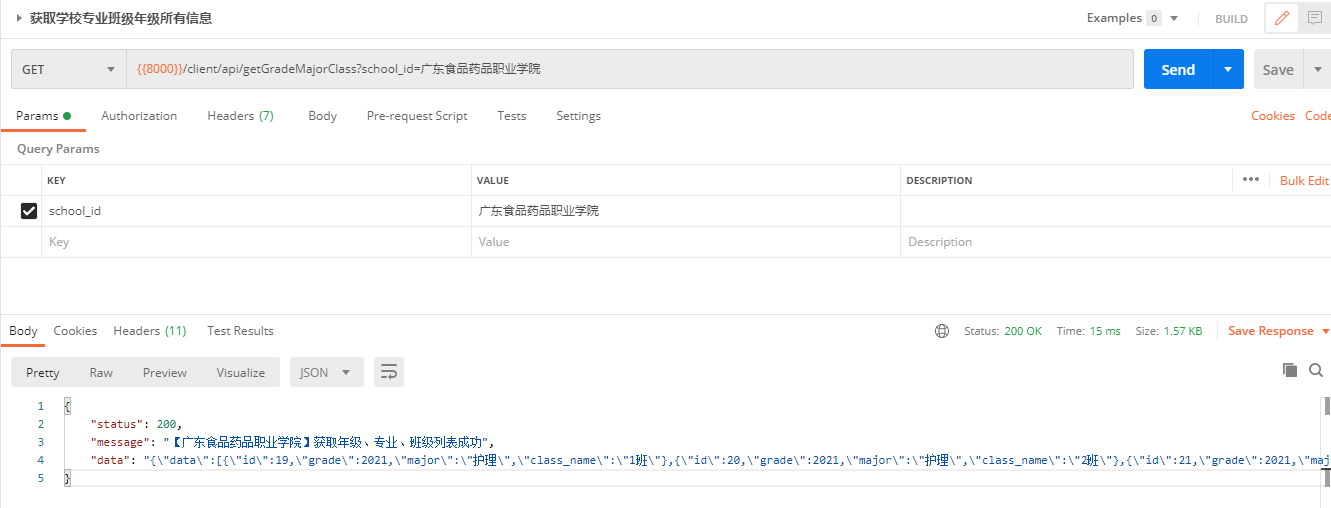Switch to Raw view
The height and width of the screenshot is (508, 1331).
pyautogui.click(x=101, y=372)
